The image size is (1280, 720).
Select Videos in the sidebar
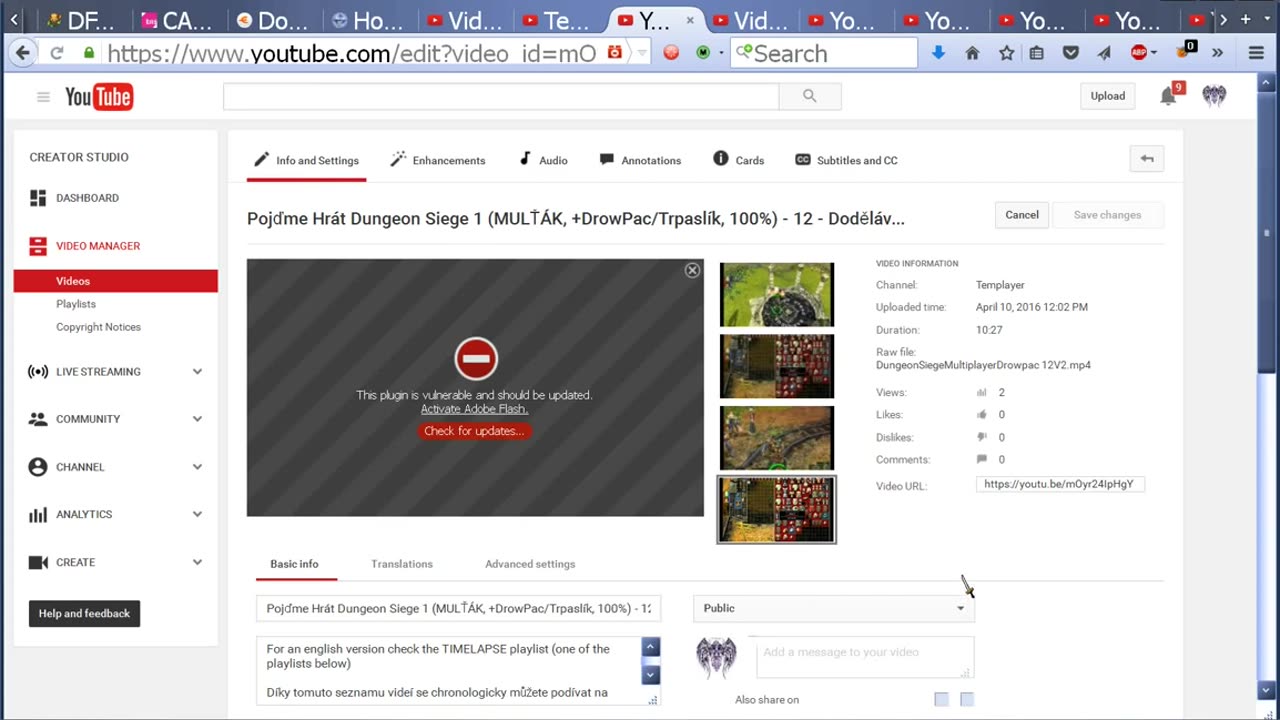tap(116, 281)
